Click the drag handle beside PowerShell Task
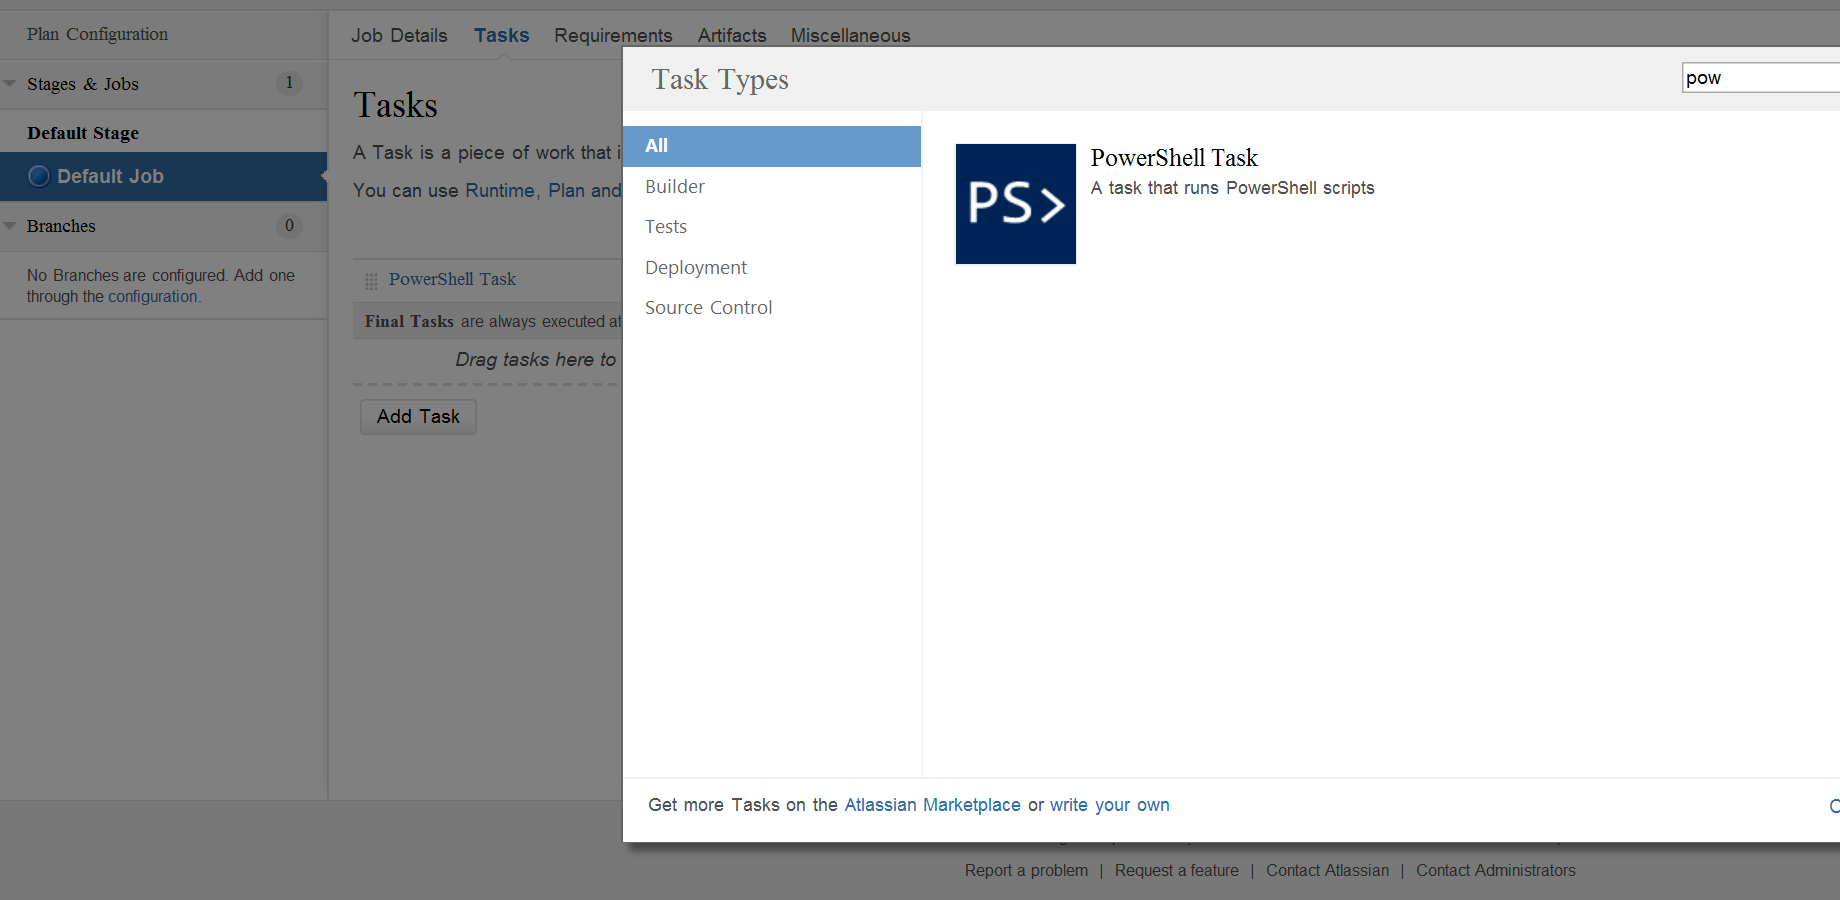Image resolution: width=1840 pixels, height=900 pixels. click(x=371, y=281)
